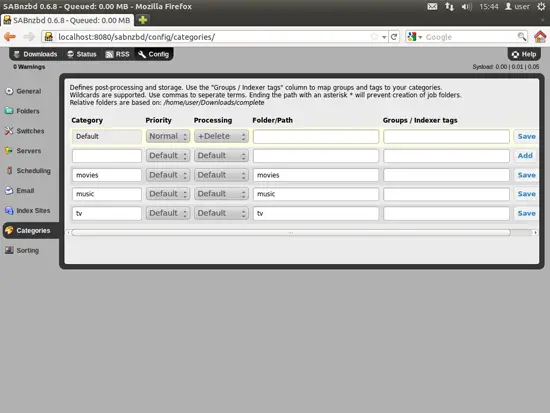
Task: Open Folders icon in sidebar
Action: coord(9,111)
